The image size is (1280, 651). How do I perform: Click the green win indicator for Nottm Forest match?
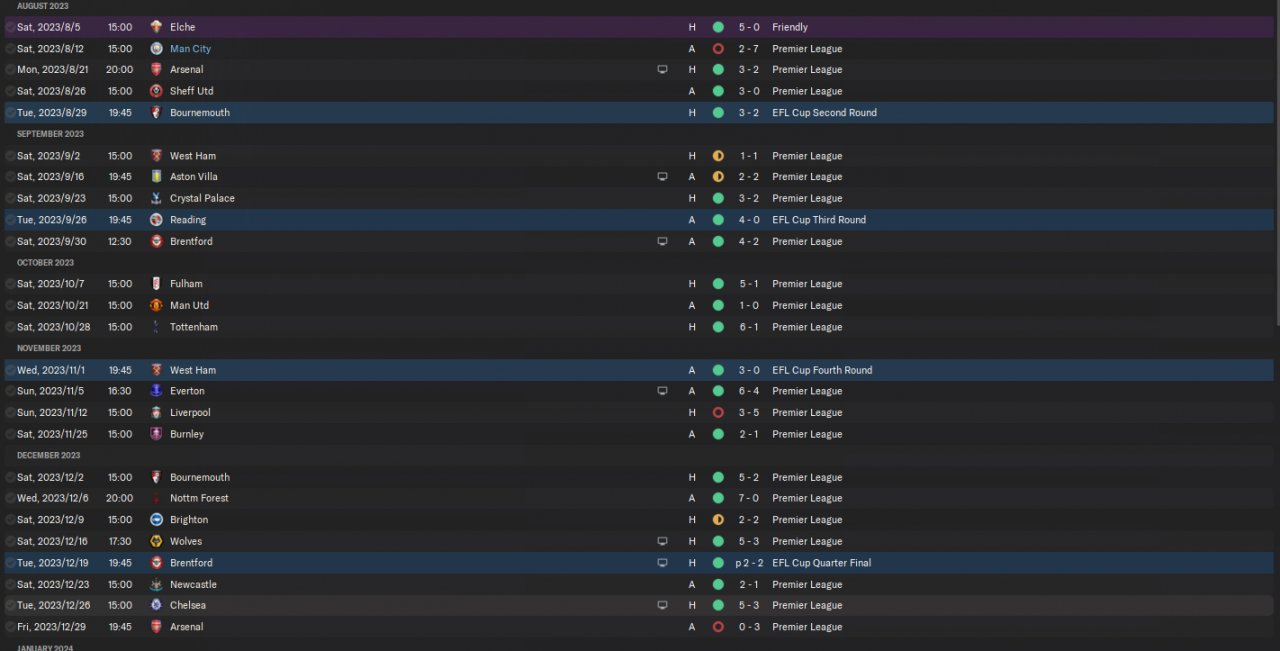[x=718, y=498]
